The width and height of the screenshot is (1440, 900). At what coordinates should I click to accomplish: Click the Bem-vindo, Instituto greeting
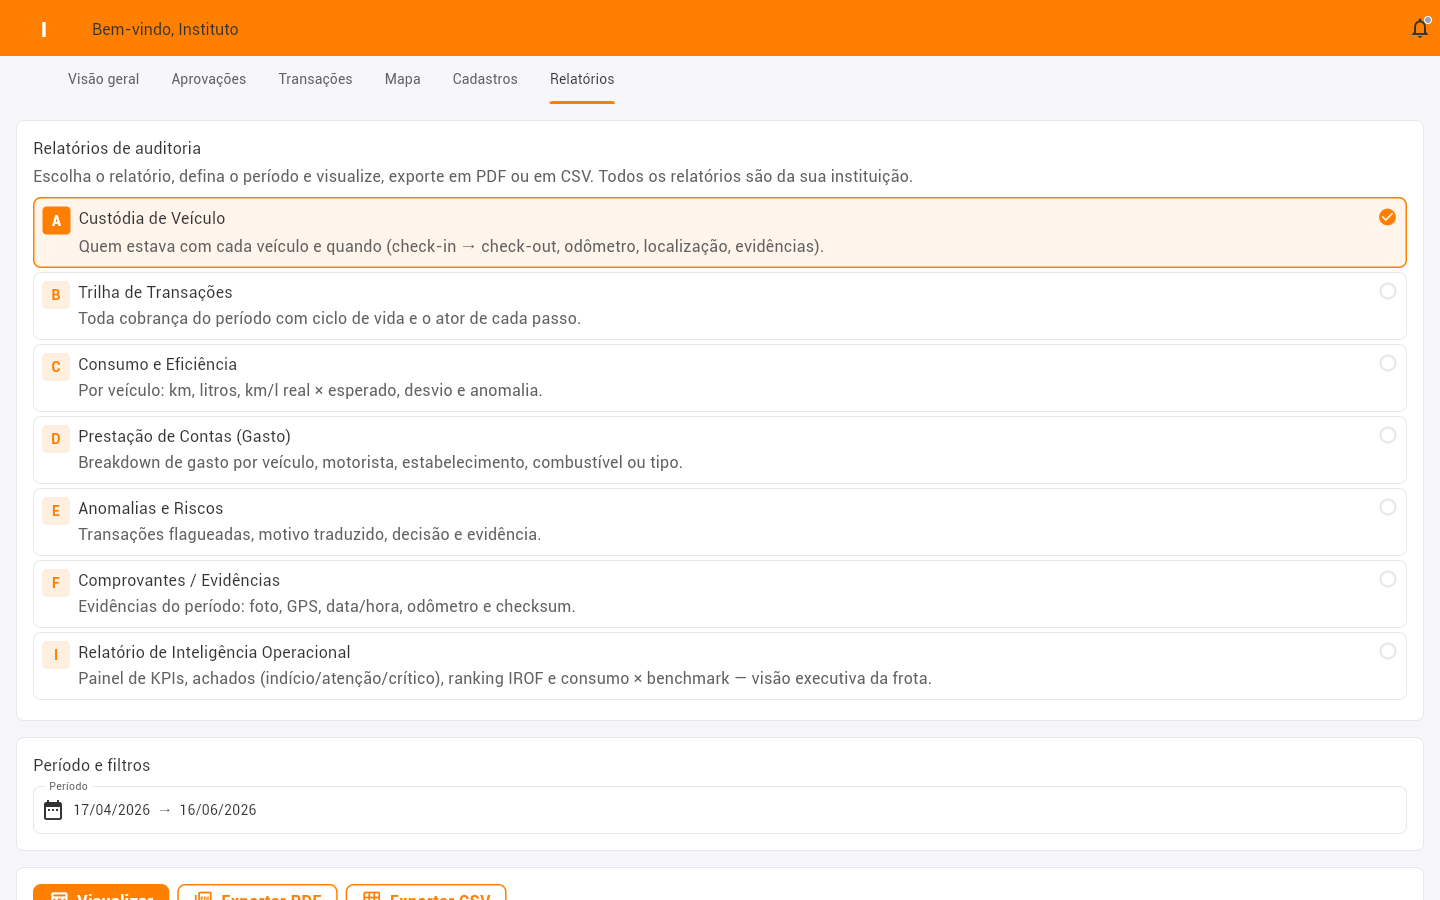coord(165,29)
